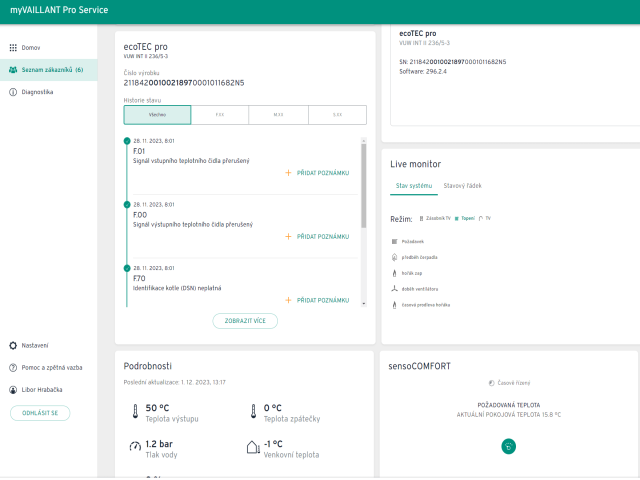Viewport: 640px width, 480px height.
Task: Click the F.00 error code text
Action: [x=140, y=215]
